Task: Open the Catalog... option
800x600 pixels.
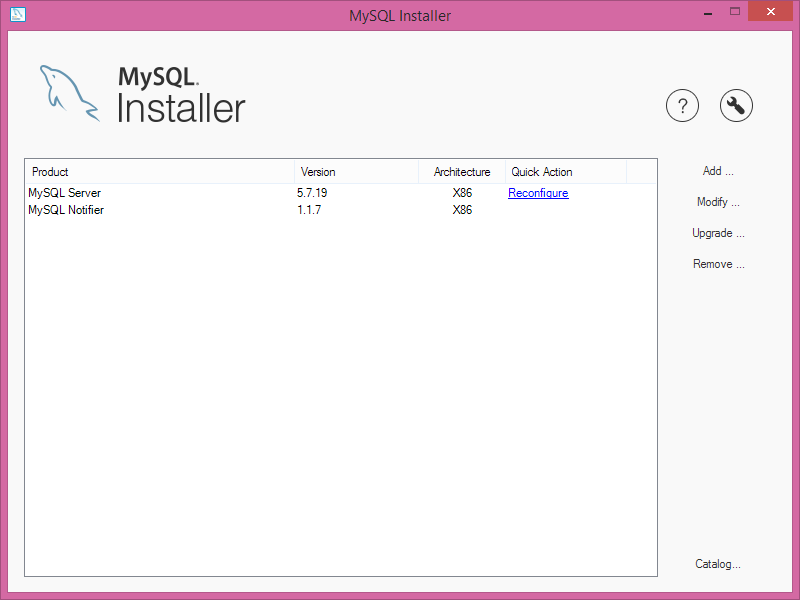Action: [717, 564]
